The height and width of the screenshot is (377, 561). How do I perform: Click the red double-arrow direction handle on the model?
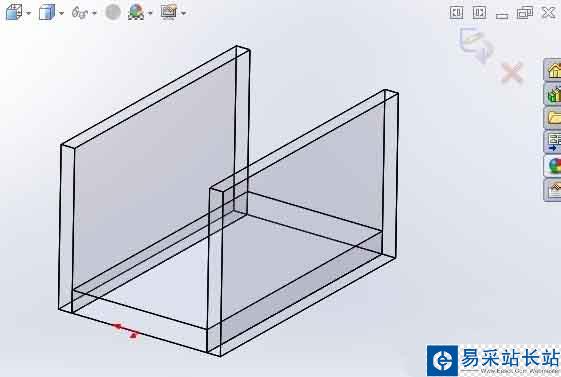(126, 330)
